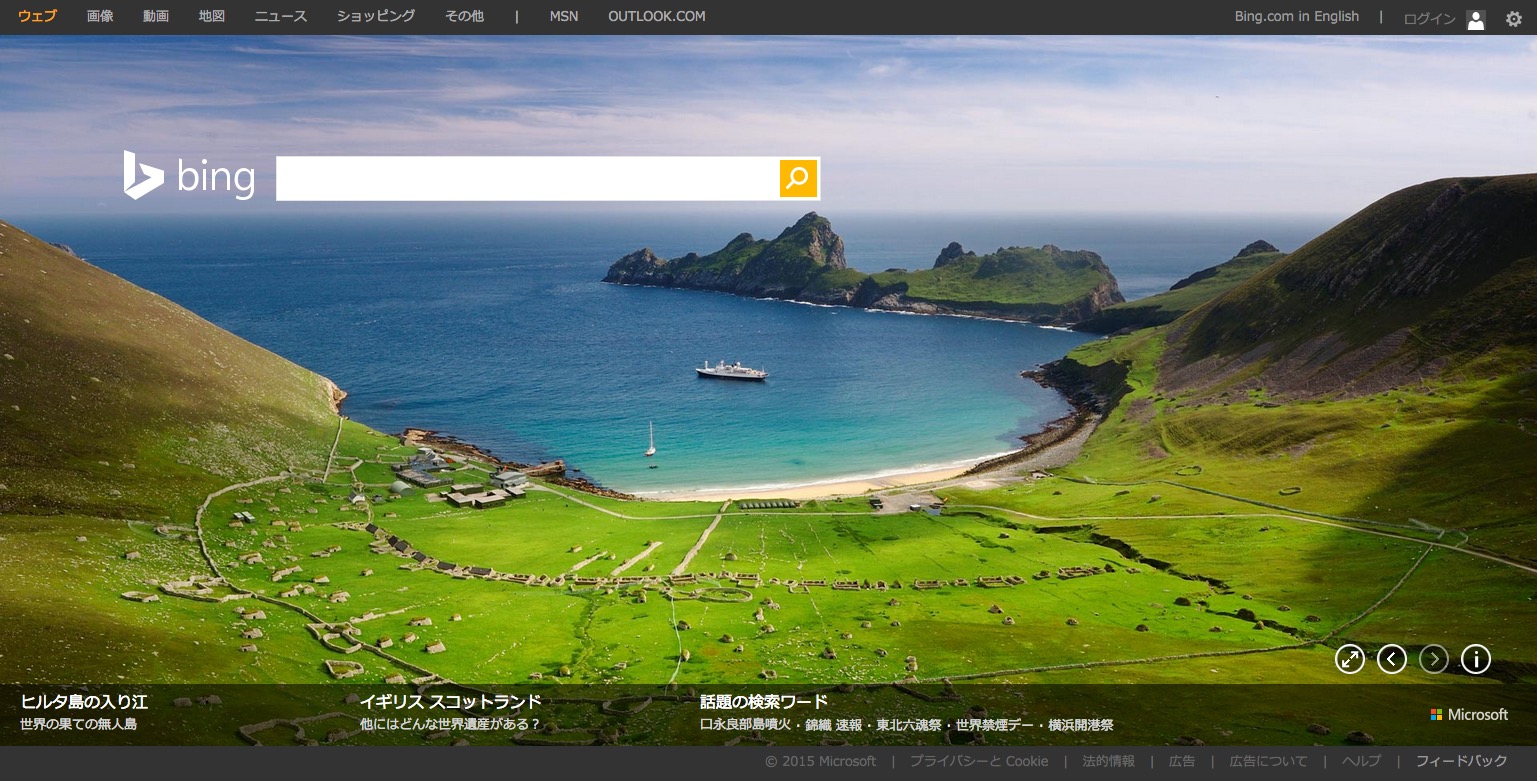
Task: Open image info icon
Action: 1476,659
